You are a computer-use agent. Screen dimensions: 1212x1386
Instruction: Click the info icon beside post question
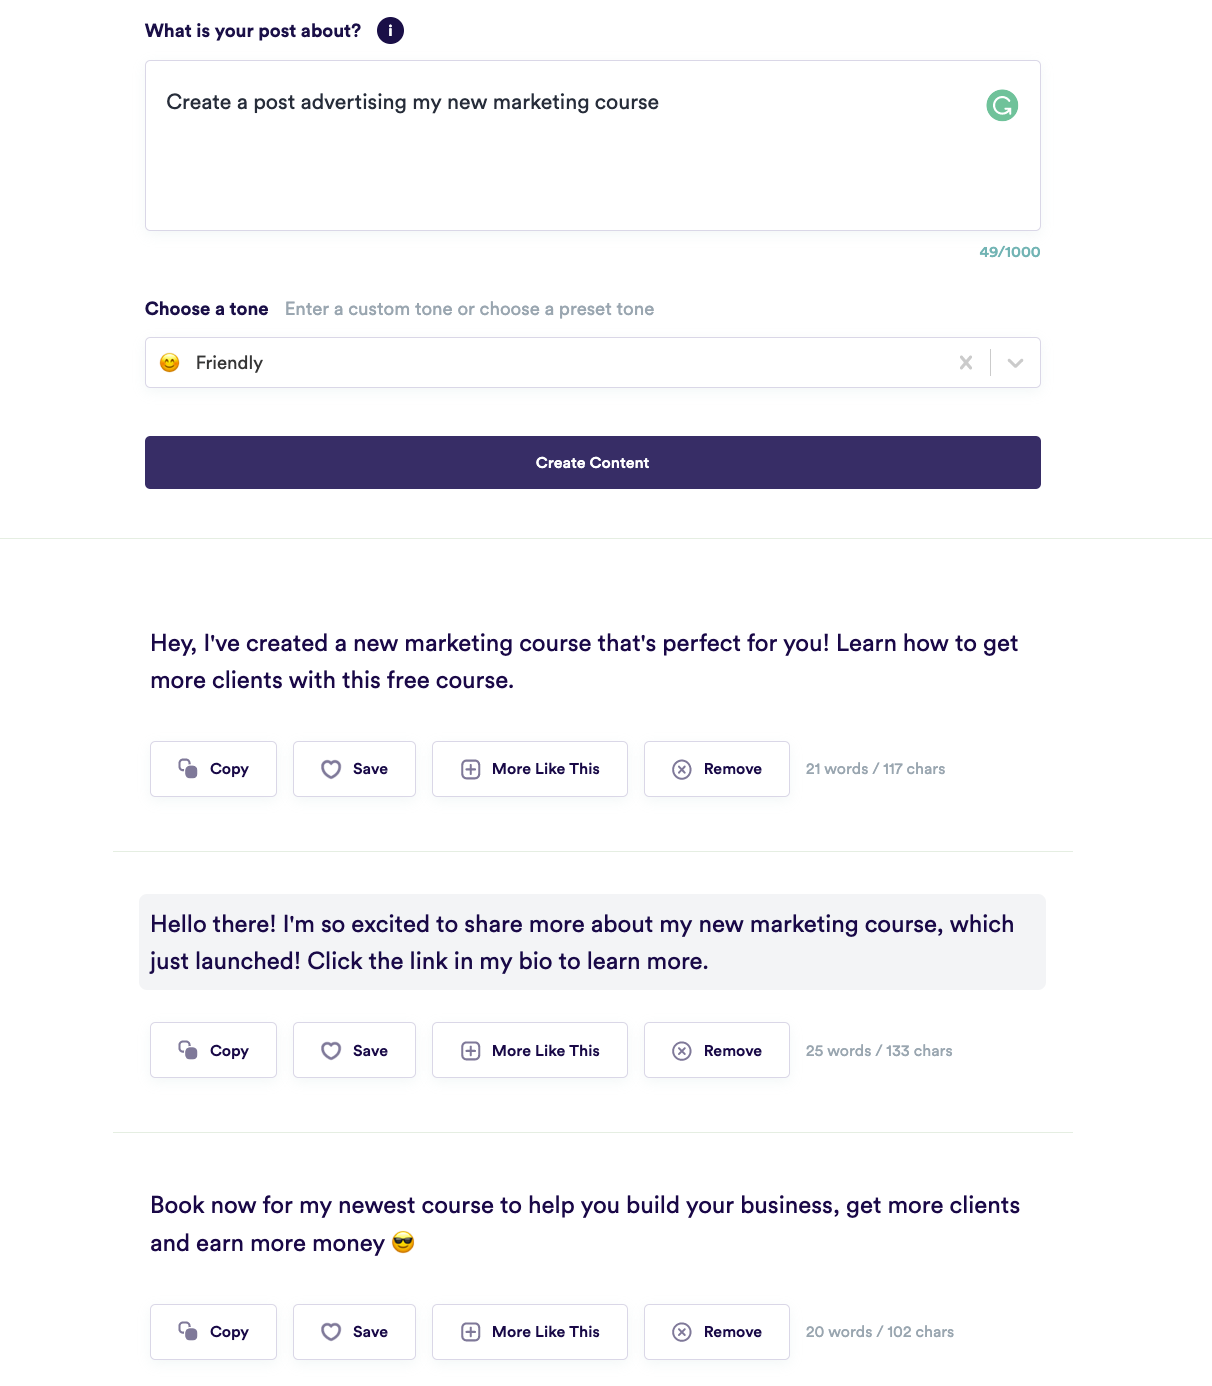[x=390, y=31]
